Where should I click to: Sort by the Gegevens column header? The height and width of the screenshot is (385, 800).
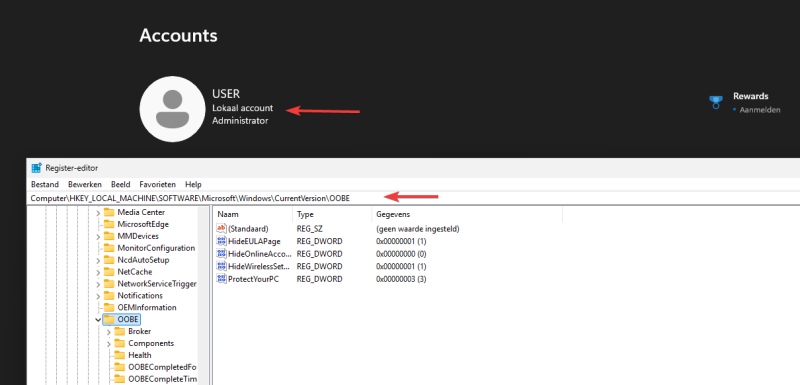[x=467, y=214]
